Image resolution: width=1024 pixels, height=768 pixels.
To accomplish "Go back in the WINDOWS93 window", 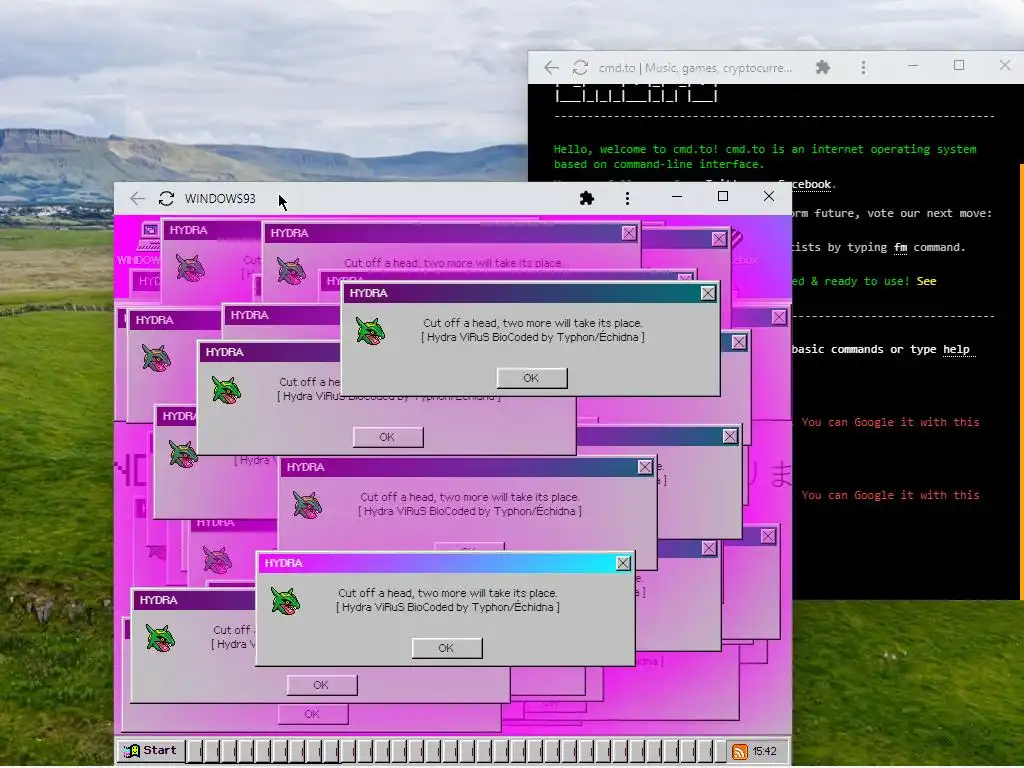I will pos(137,199).
